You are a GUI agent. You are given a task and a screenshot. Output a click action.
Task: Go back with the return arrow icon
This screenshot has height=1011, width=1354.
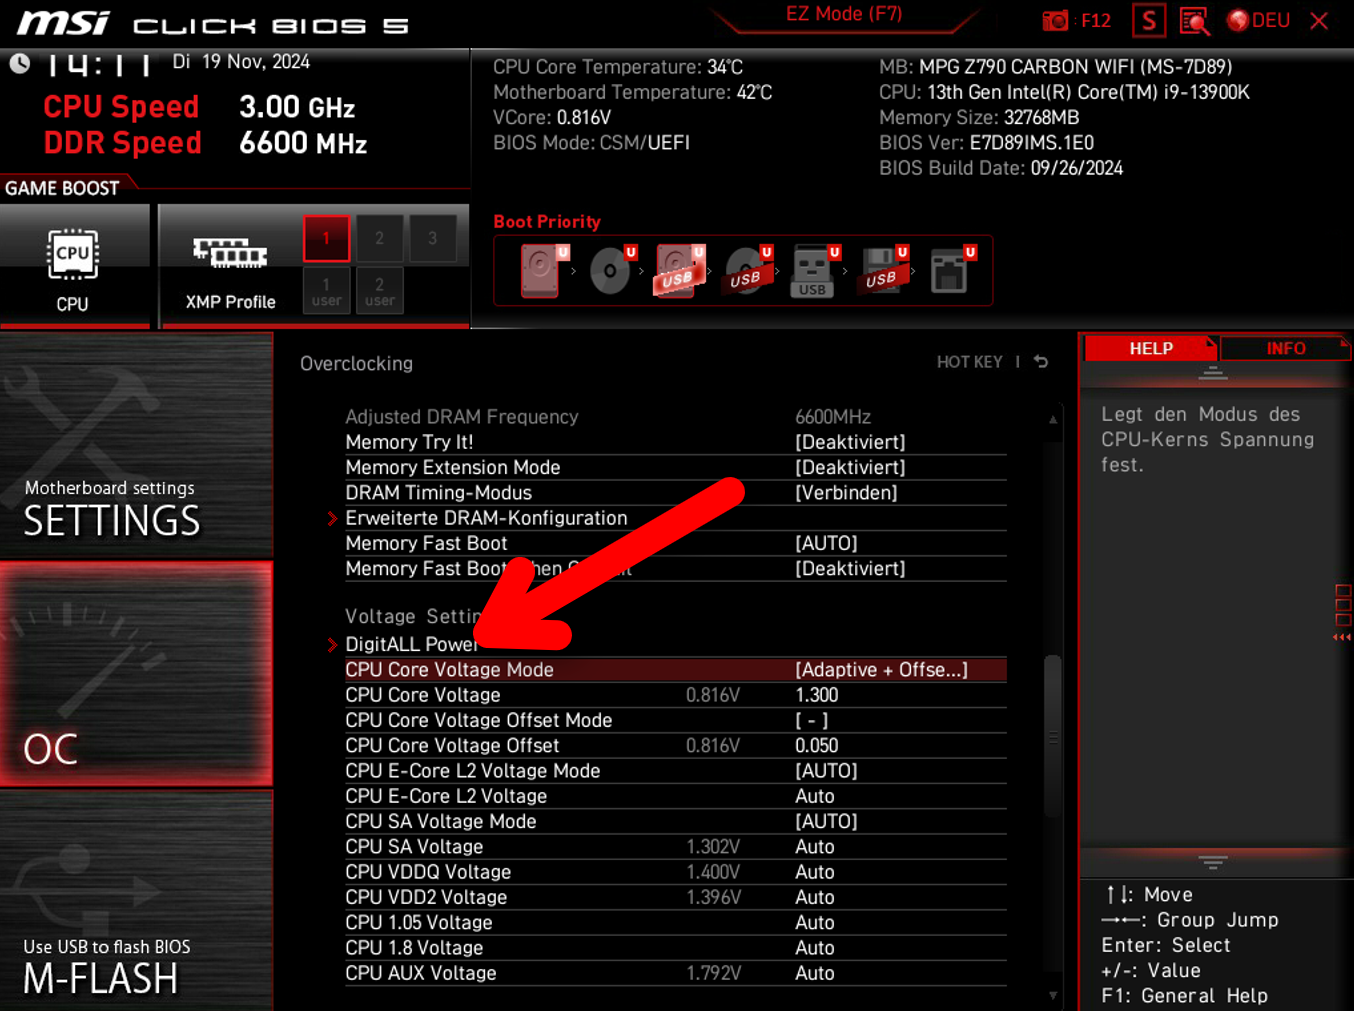click(x=1041, y=362)
